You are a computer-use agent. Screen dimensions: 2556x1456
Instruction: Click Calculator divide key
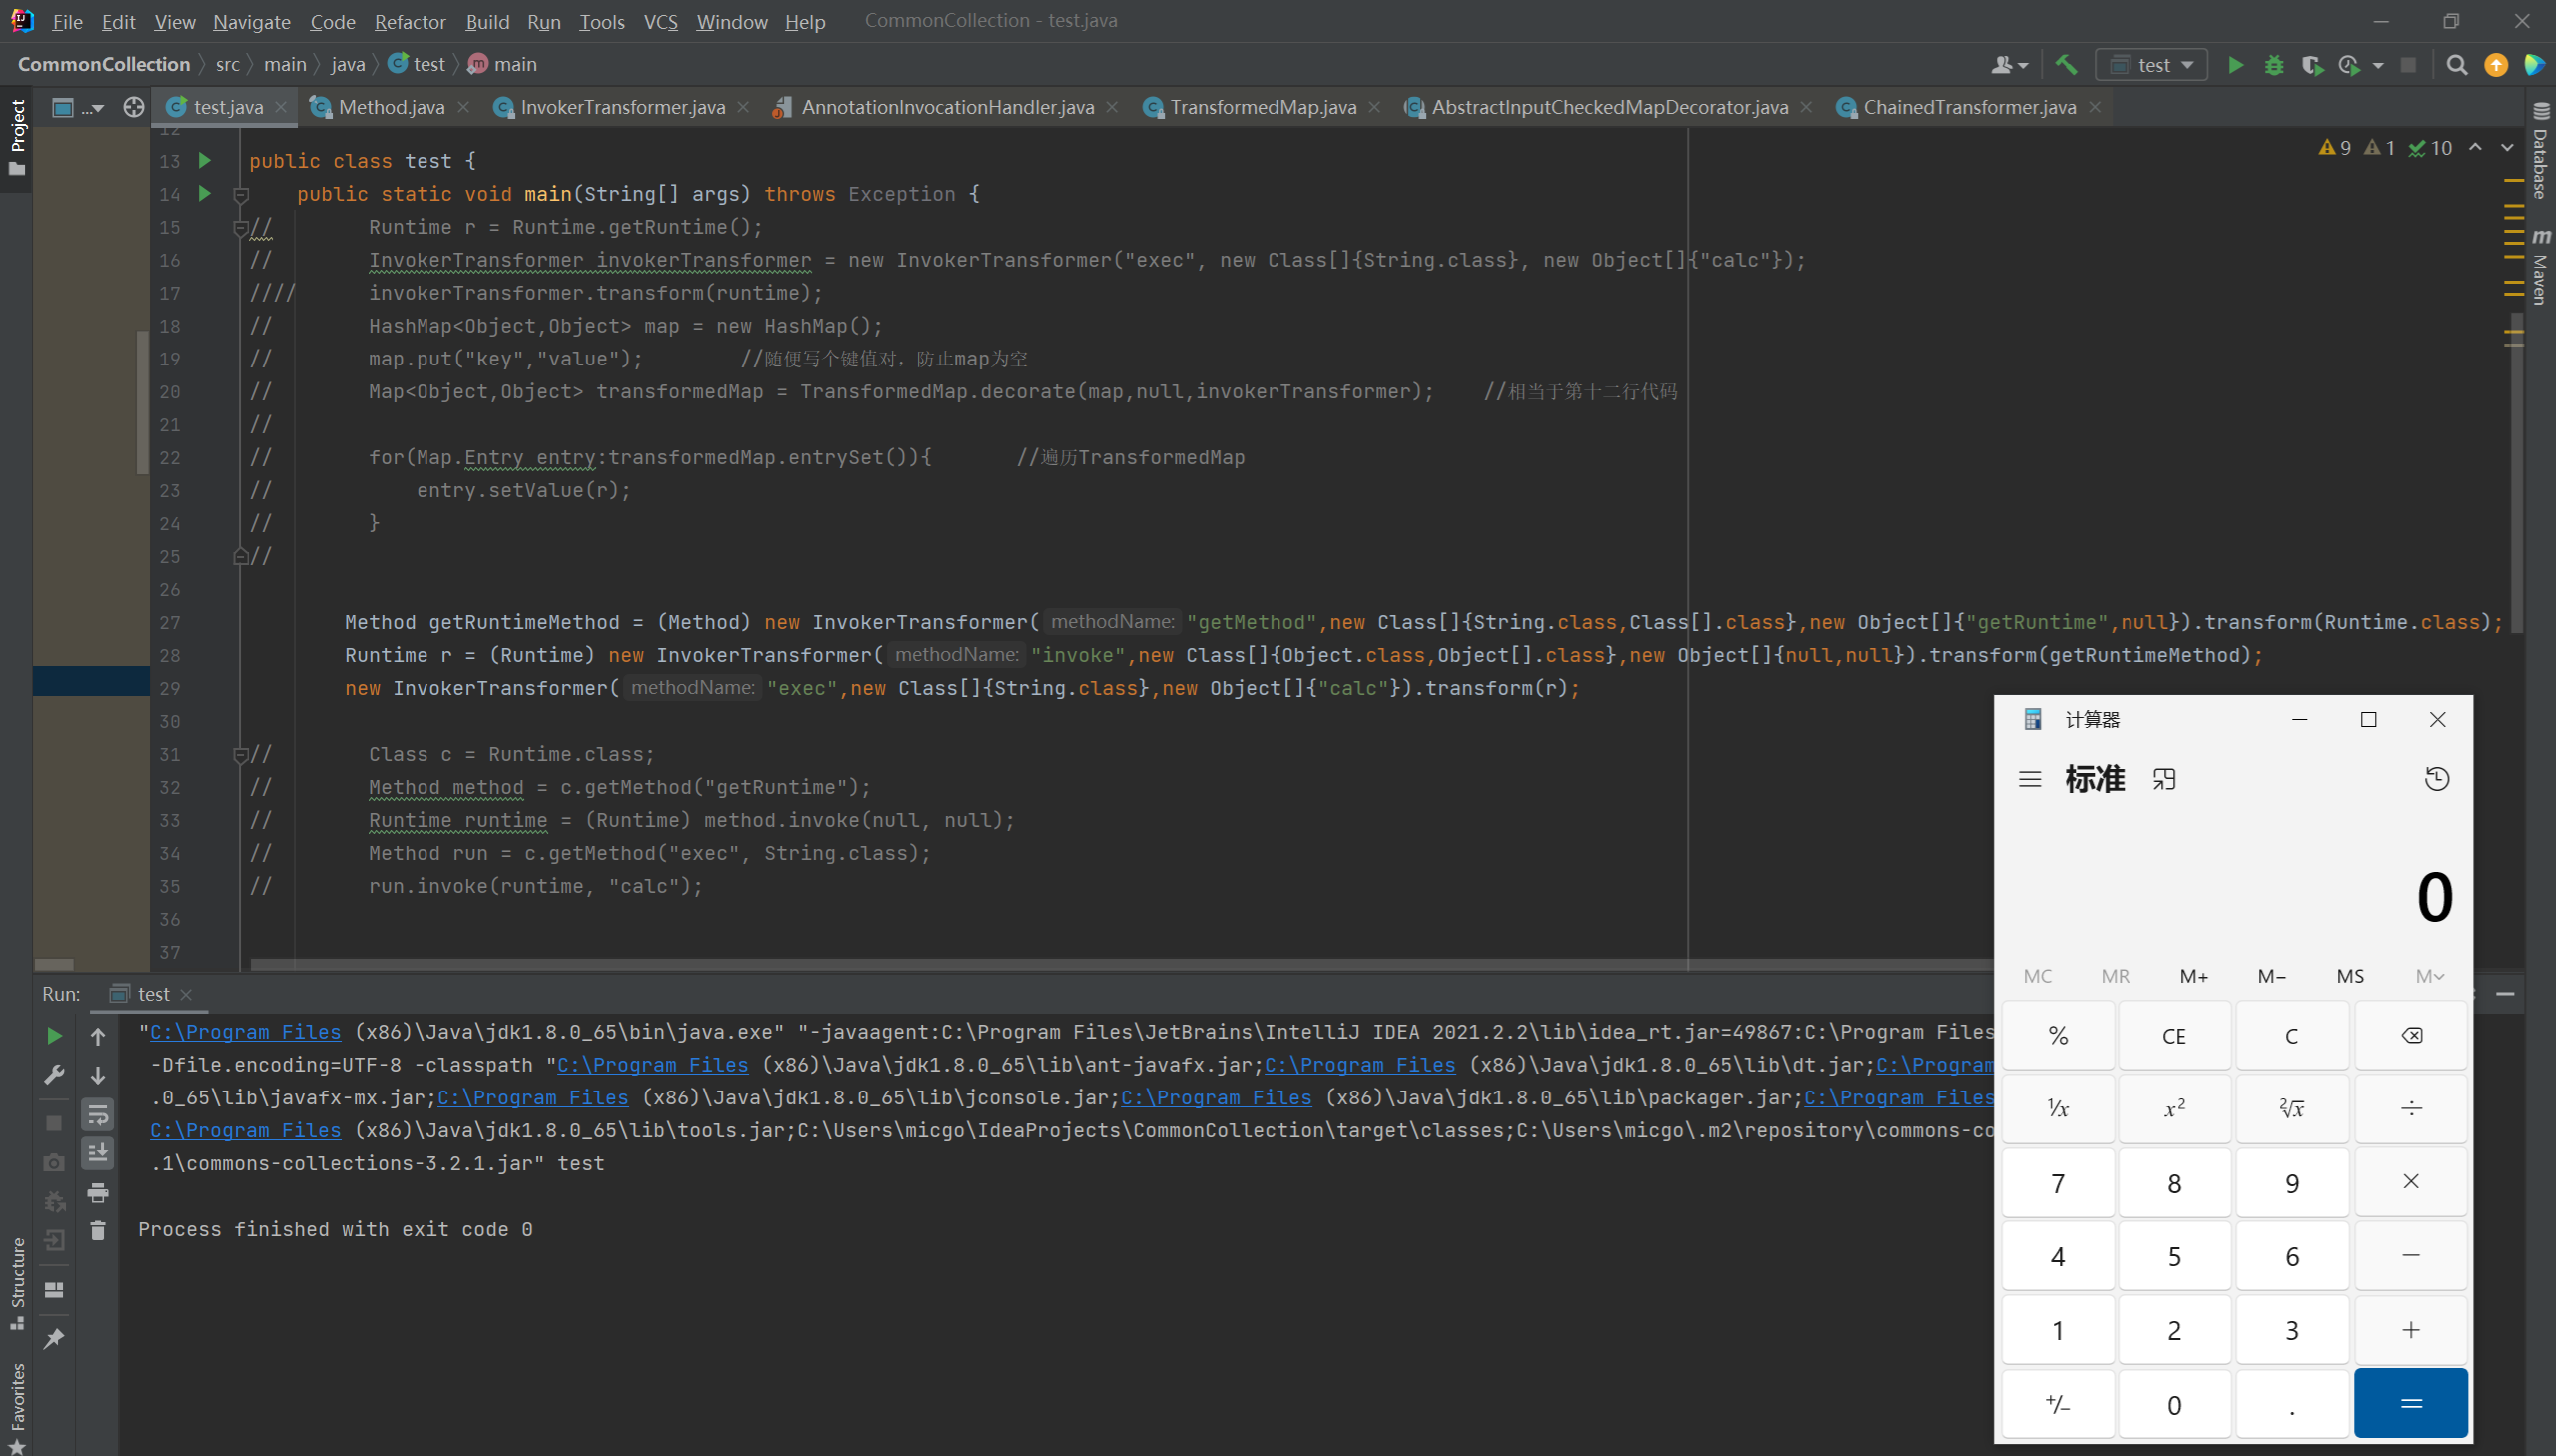(x=2411, y=1108)
